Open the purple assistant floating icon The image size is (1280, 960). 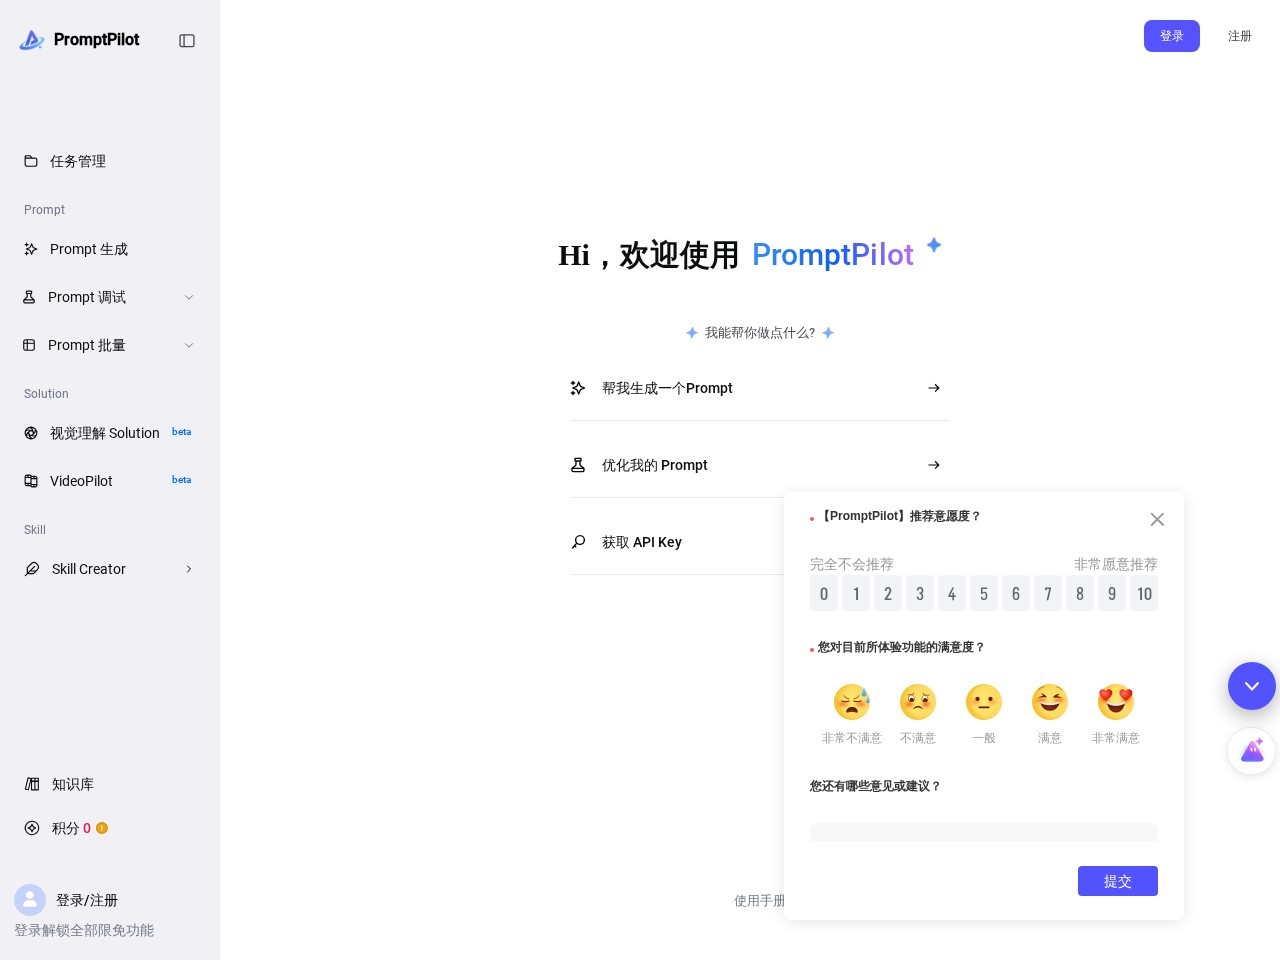coord(1252,750)
